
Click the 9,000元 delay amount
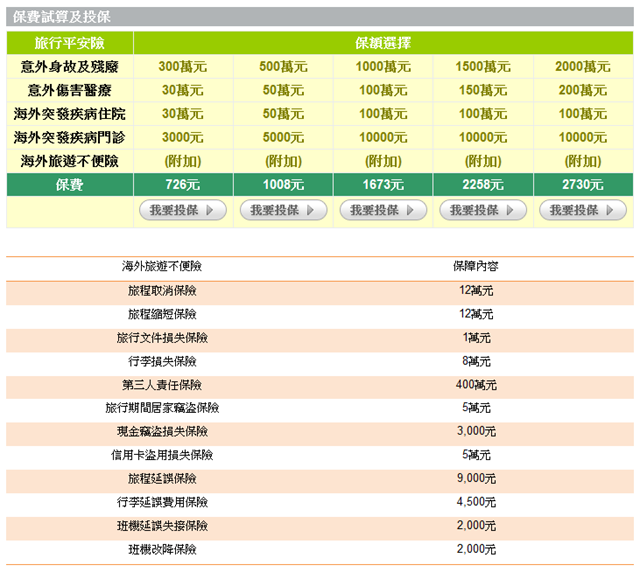point(476,479)
